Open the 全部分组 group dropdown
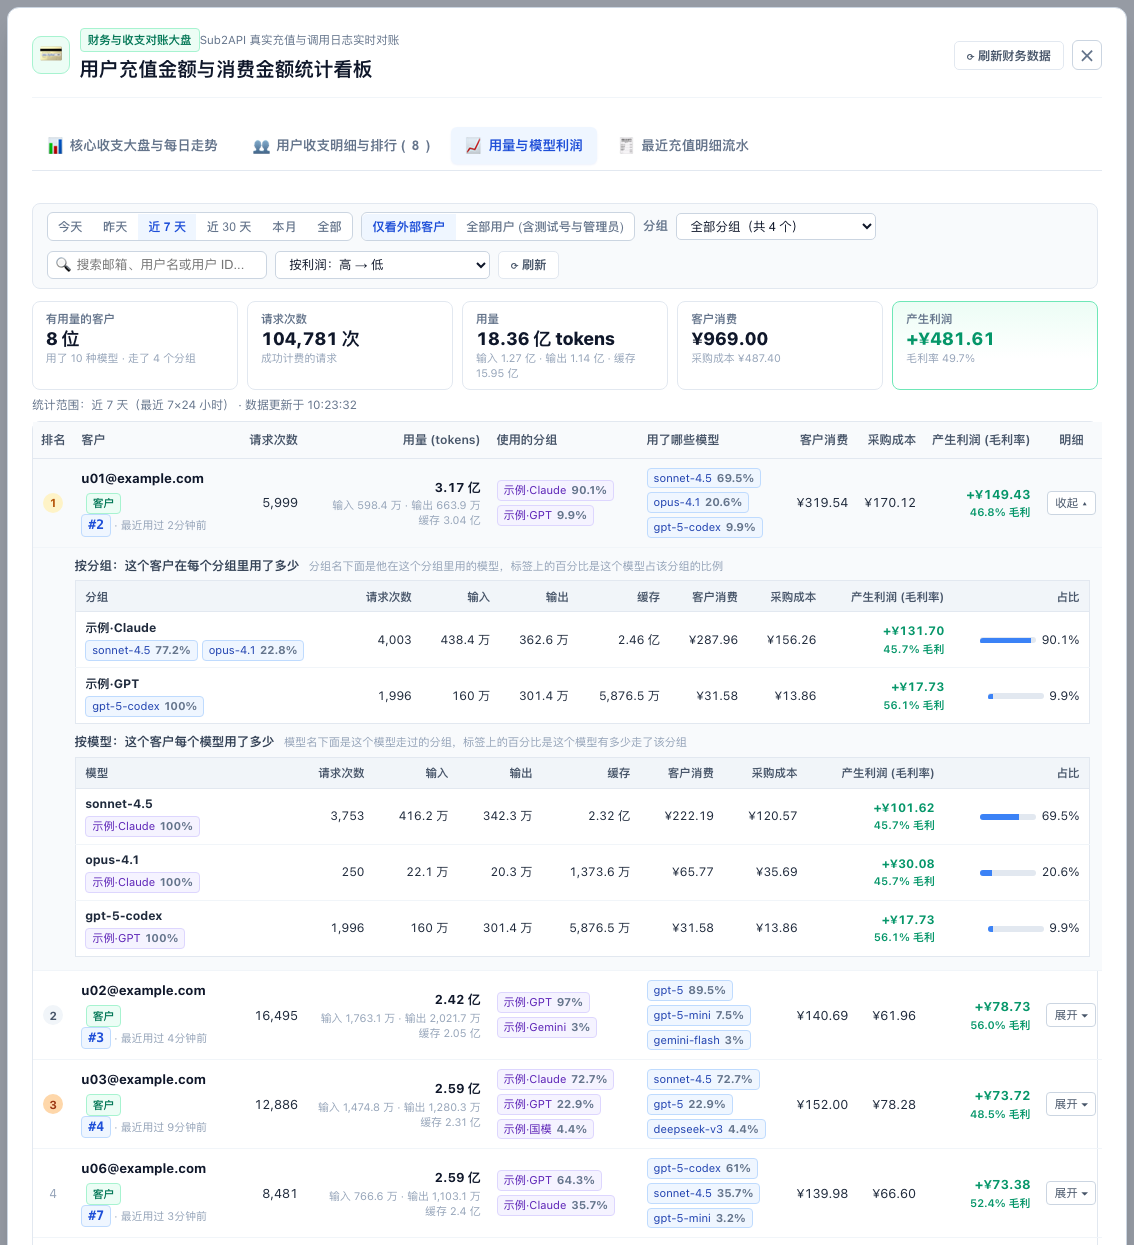Screen dimensions: 1134x1245 tap(776, 226)
